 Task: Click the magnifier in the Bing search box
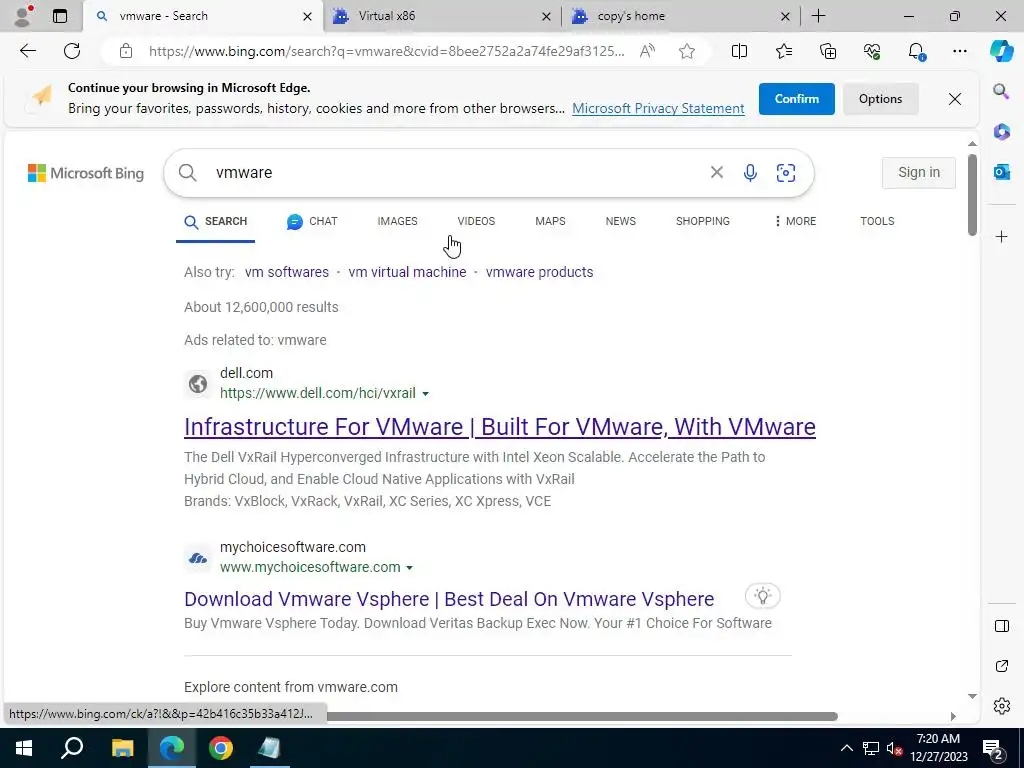coord(187,172)
